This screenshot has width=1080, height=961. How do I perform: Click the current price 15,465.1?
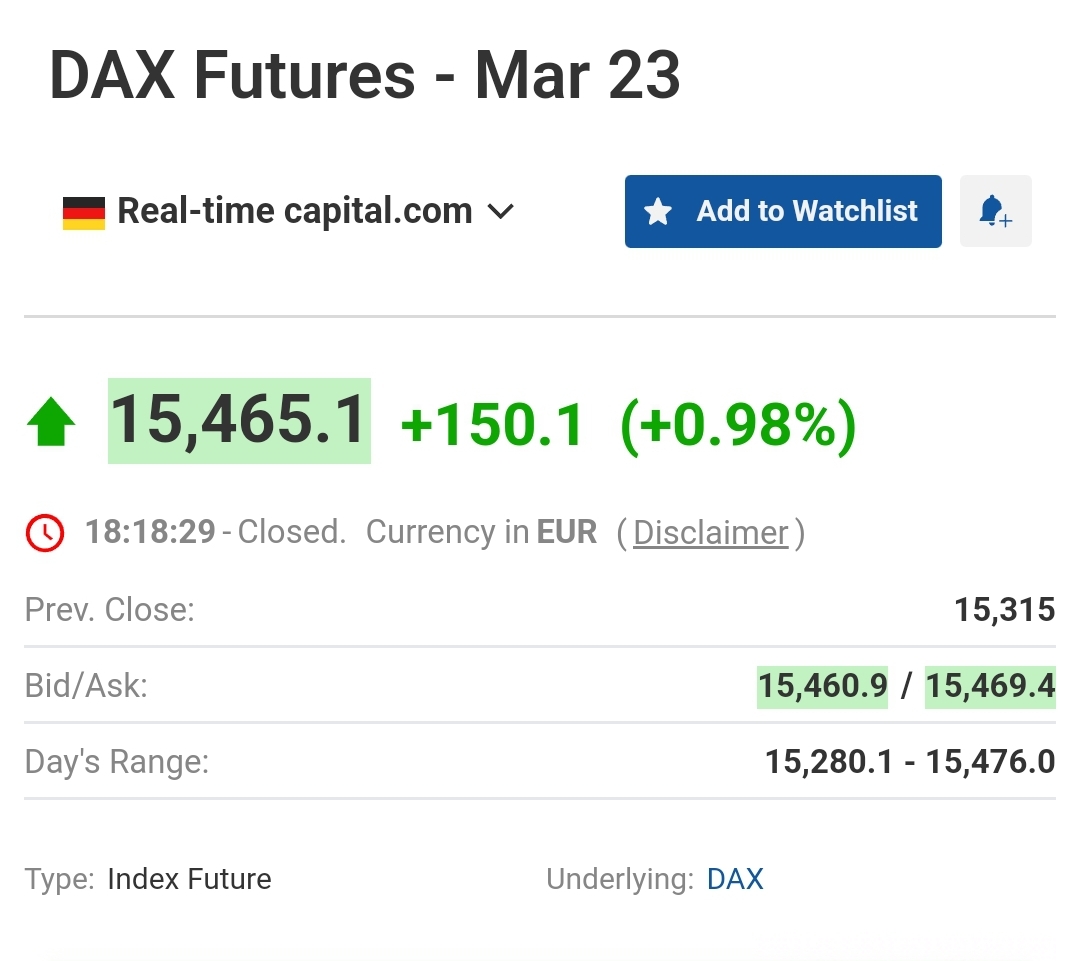tap(239, 421)
